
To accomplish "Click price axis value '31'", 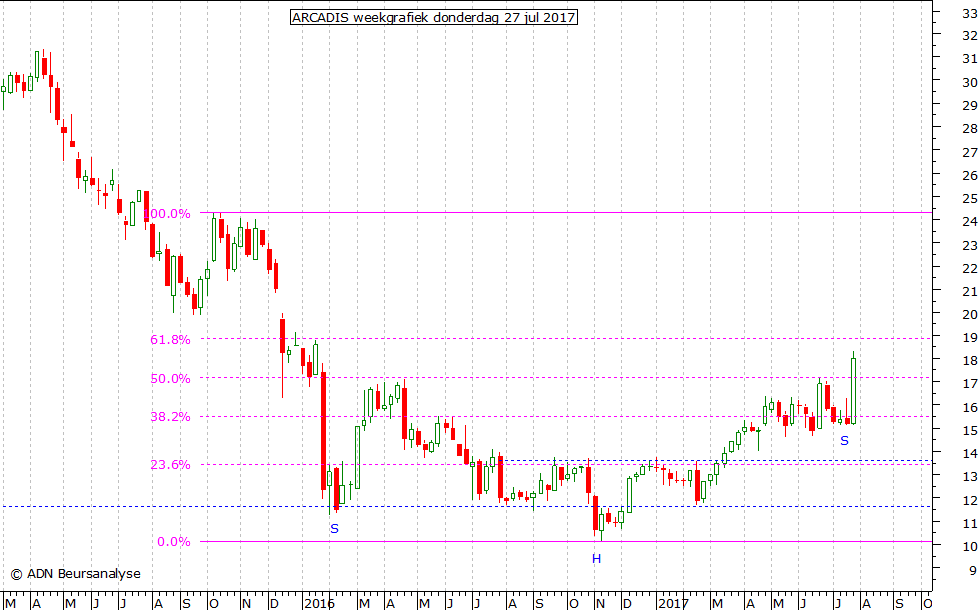I will click(969, 59).
